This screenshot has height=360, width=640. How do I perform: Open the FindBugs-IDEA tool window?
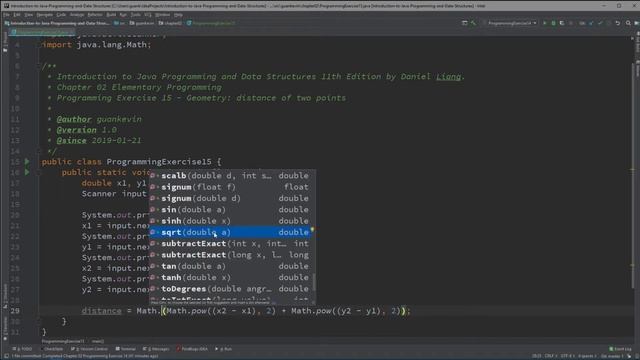[192, 349]
